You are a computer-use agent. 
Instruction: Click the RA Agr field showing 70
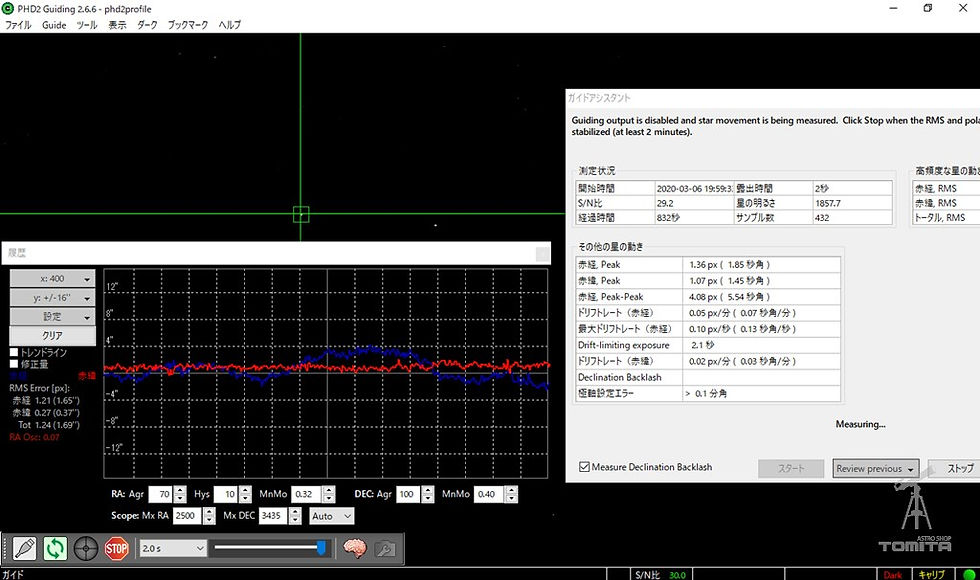coord(161,494)
